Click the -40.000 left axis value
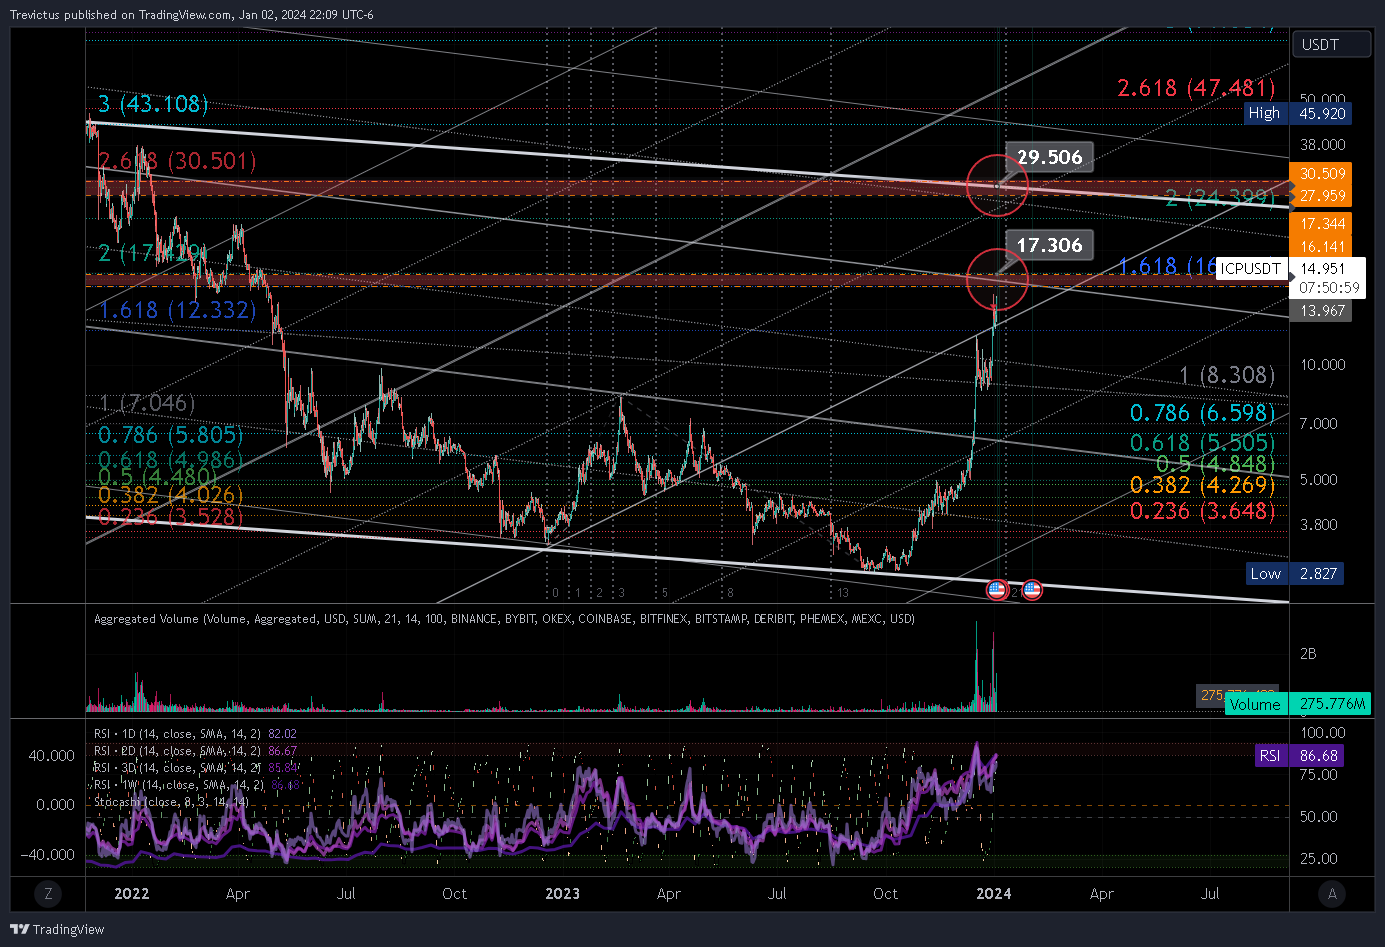Image resolution: width=1385 pixels, height=947 pixels. 50,854
